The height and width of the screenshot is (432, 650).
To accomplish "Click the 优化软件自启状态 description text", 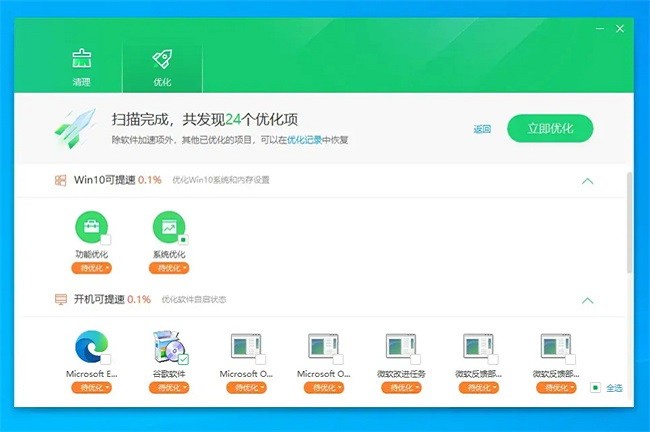I will [194, 299].
